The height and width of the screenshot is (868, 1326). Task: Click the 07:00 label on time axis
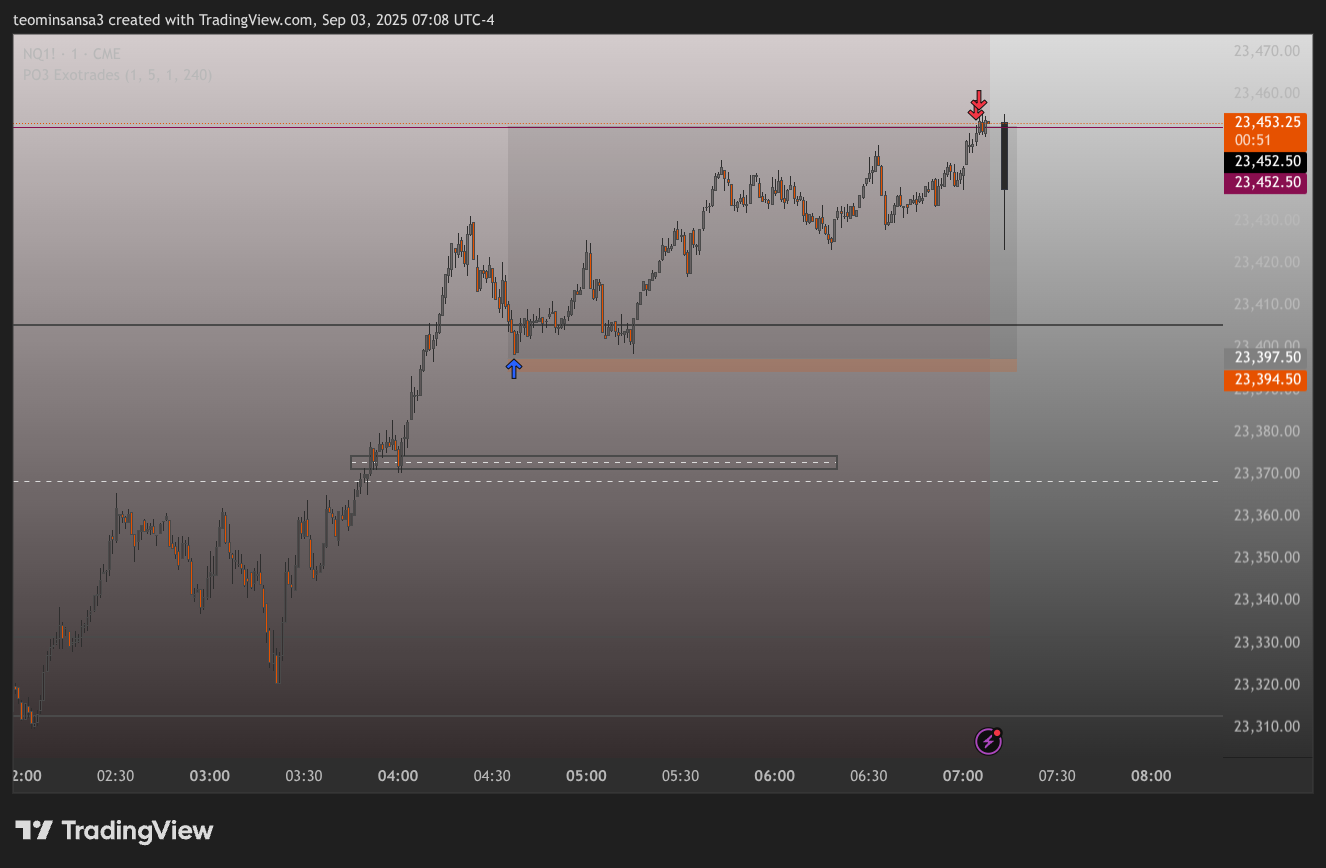pos(963,776)
